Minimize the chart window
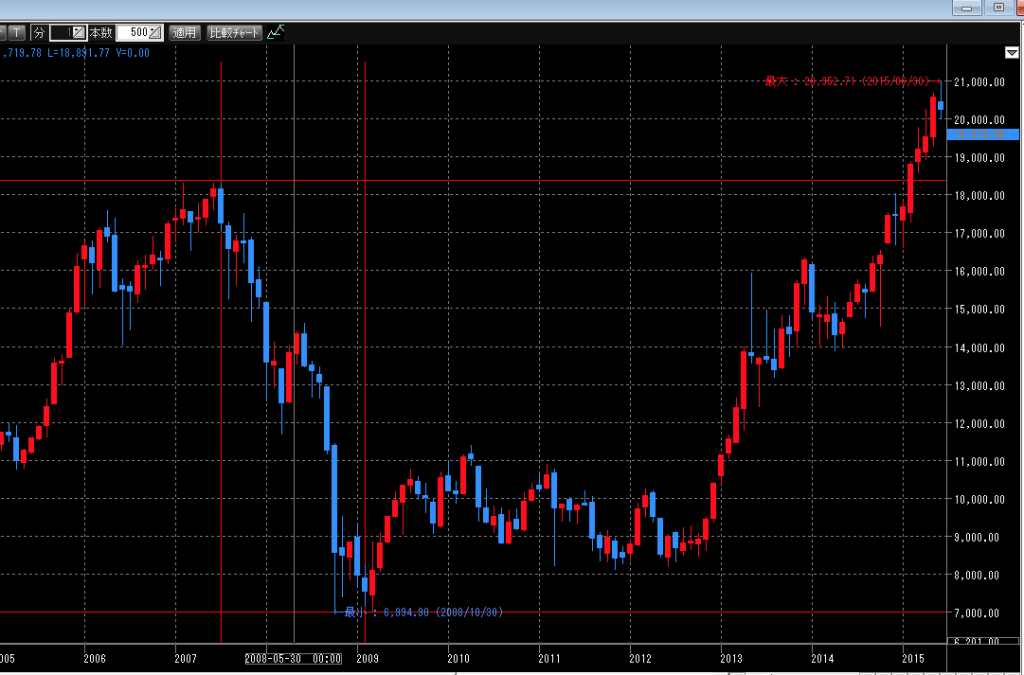 966,7
